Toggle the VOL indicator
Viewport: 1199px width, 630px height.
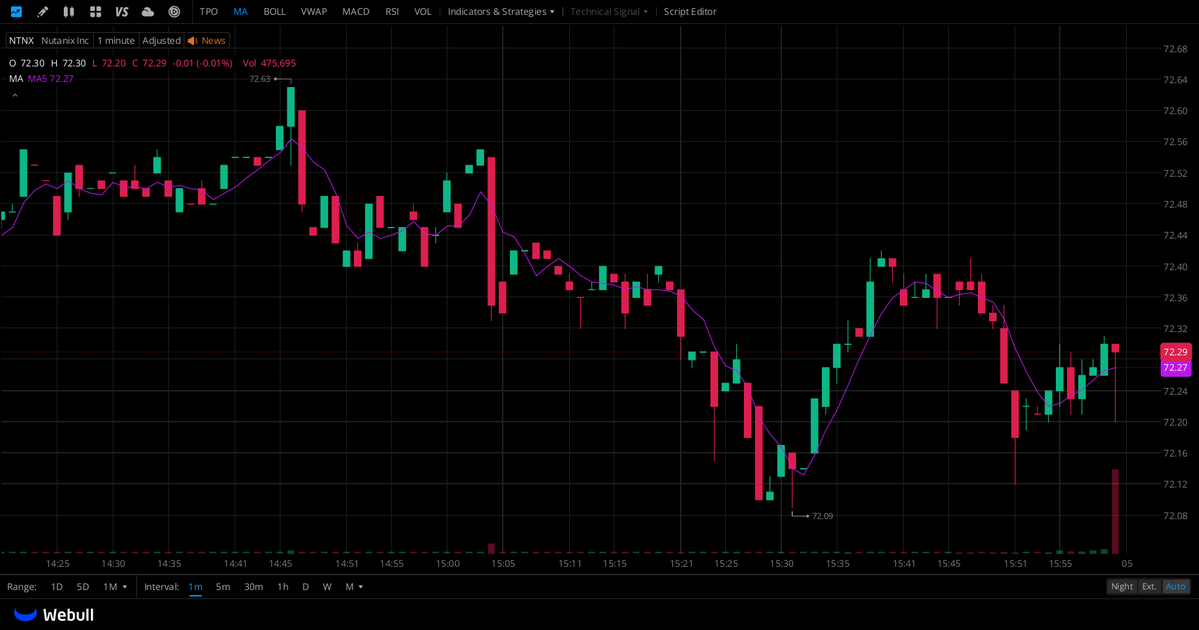tap(423, 11)
